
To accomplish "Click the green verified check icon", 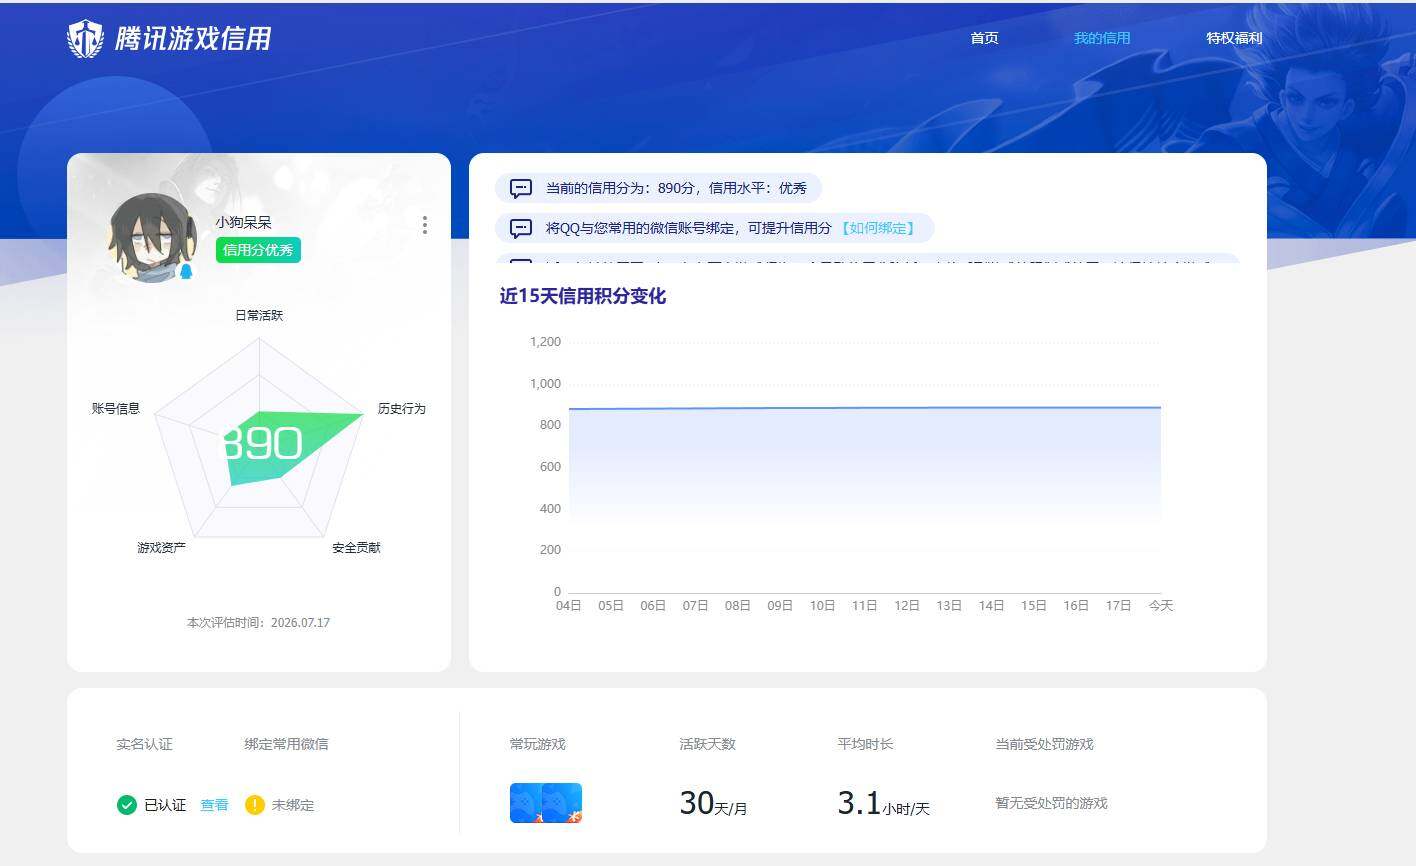I will tap(127, 805).
